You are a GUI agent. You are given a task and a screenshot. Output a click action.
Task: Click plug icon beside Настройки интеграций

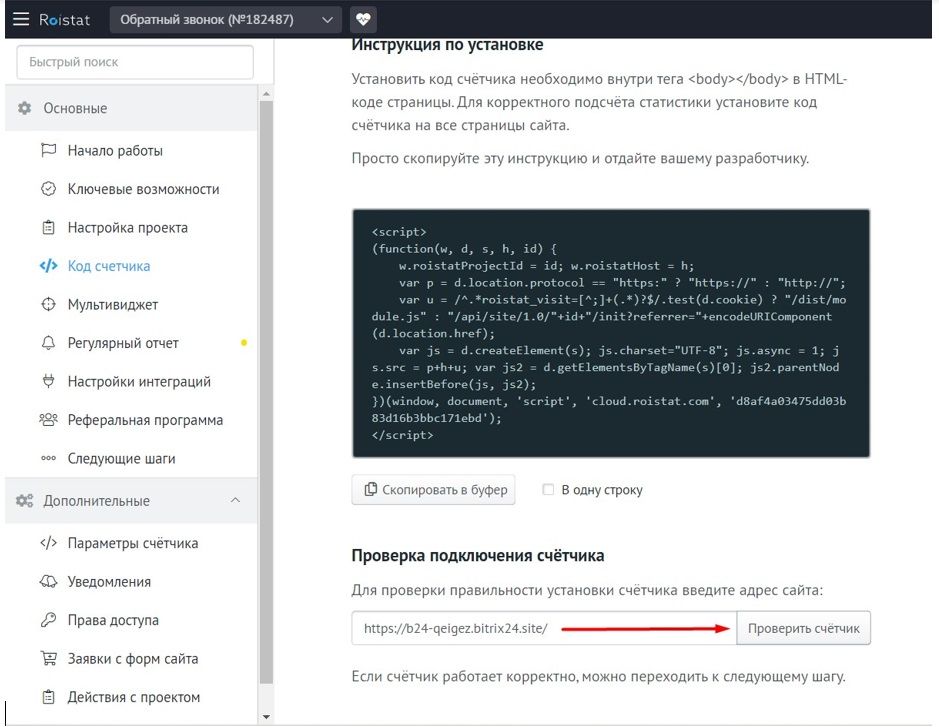coord(49,381)
